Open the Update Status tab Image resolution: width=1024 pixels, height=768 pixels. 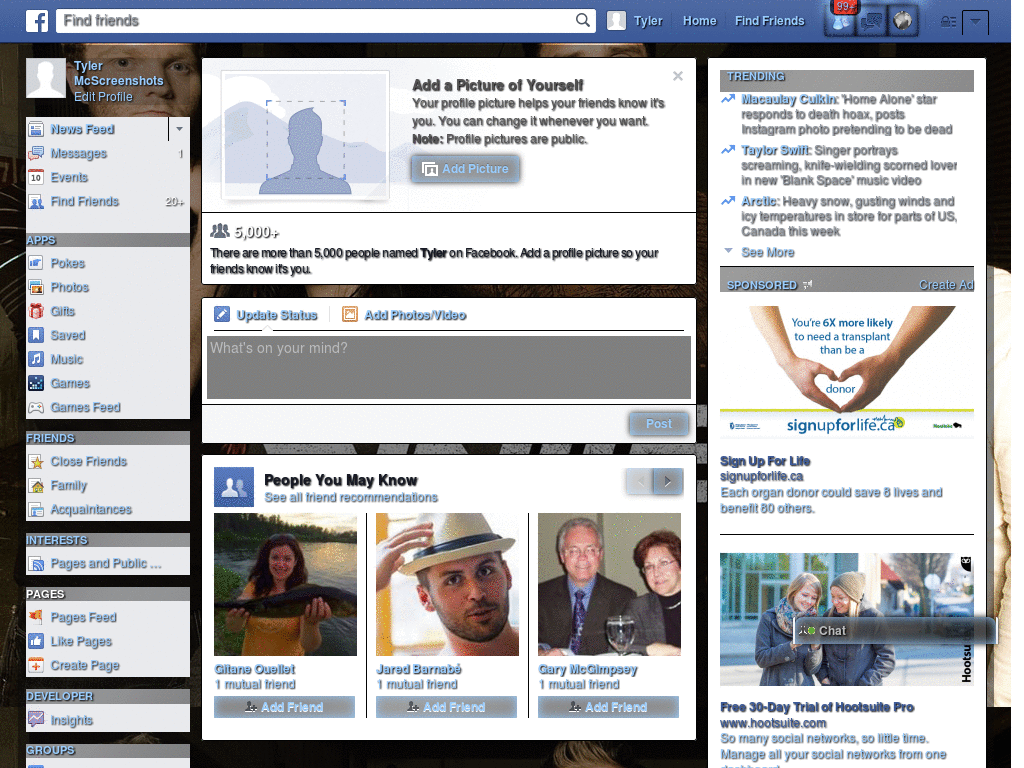[266, 315]
